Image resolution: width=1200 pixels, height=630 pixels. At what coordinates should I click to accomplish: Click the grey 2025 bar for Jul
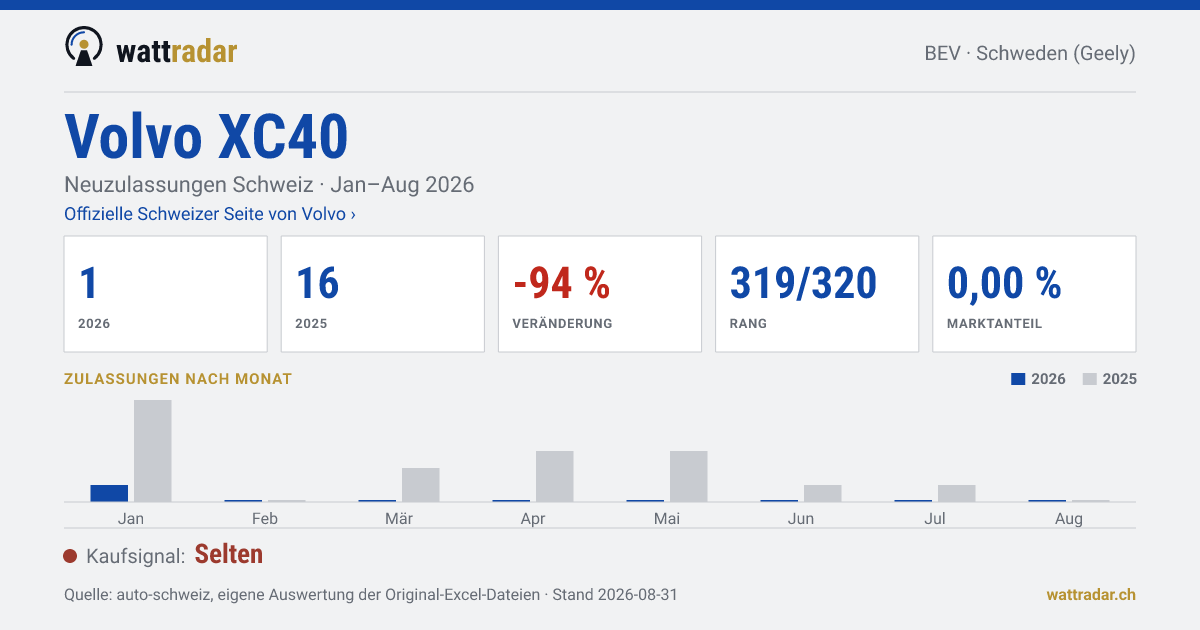[957, 493]
